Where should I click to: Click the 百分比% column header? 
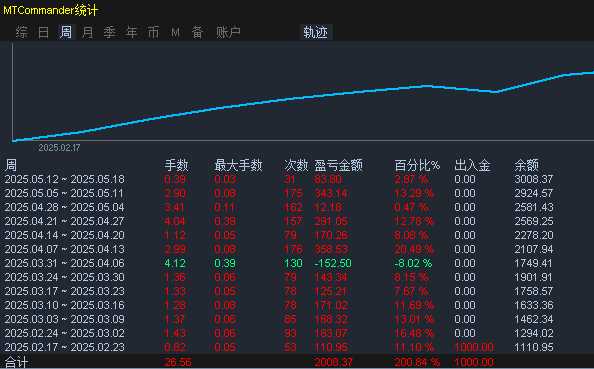(x=417, y=165)
